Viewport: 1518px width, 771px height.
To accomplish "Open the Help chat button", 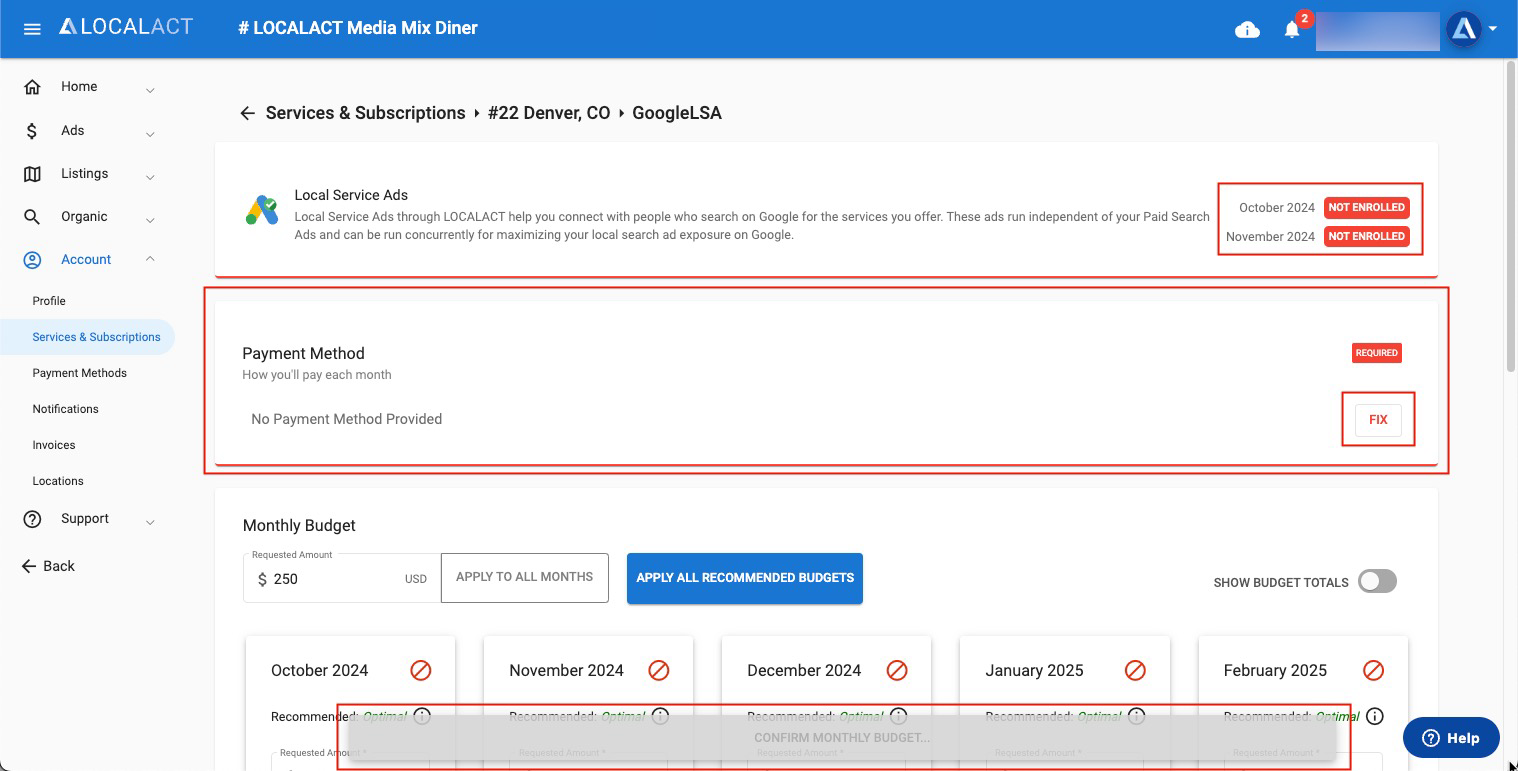I will [x=1451, y=738].
